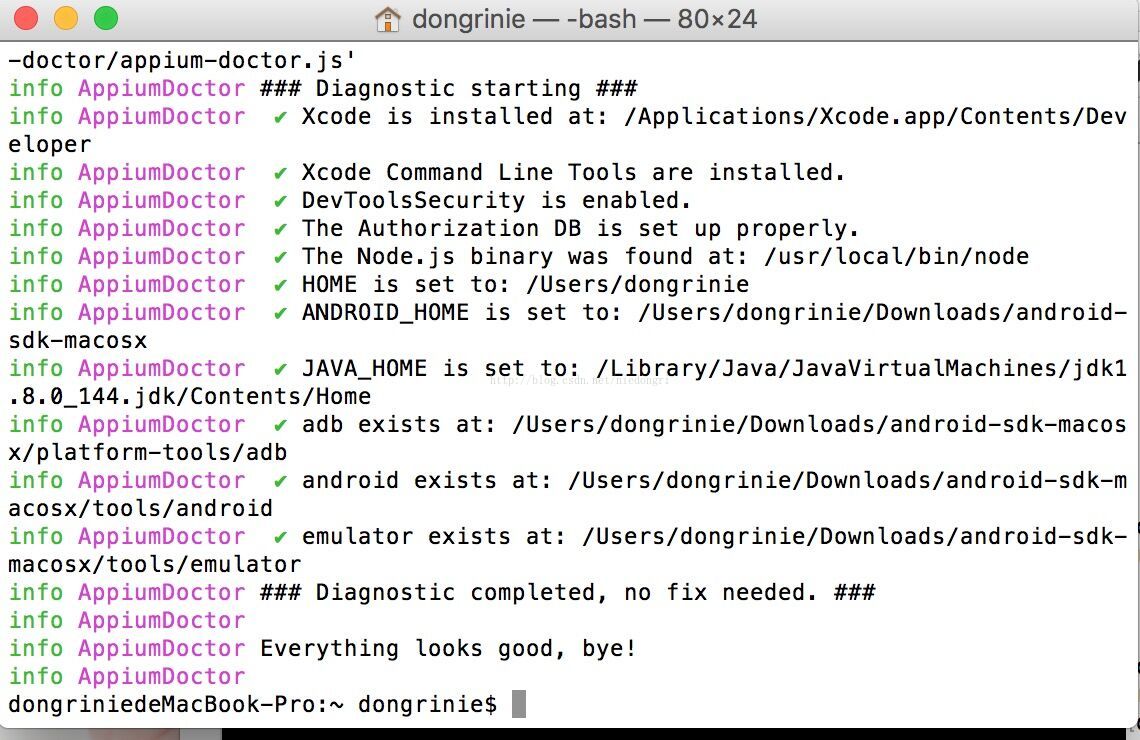Click the text 'emulator exists at:'

434,536
